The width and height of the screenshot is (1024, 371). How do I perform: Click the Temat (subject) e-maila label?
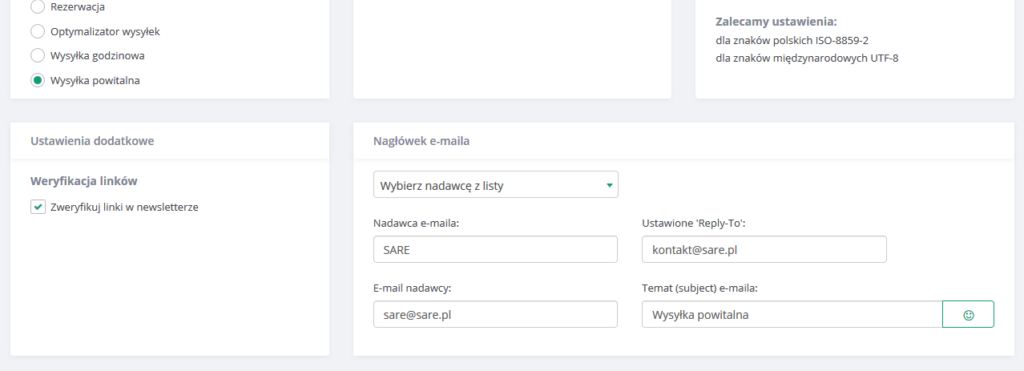pos(704,287)
